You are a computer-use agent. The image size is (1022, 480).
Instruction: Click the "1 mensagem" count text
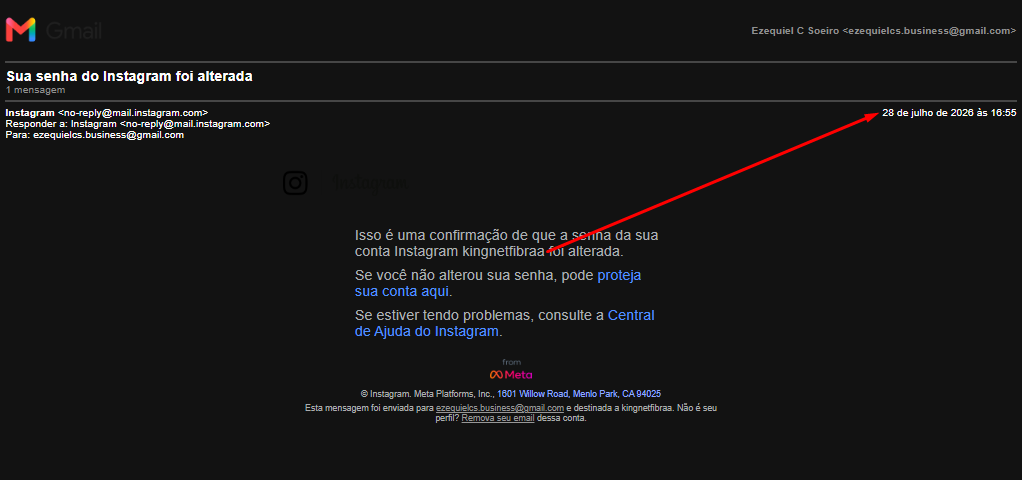[x=35, y=90]
